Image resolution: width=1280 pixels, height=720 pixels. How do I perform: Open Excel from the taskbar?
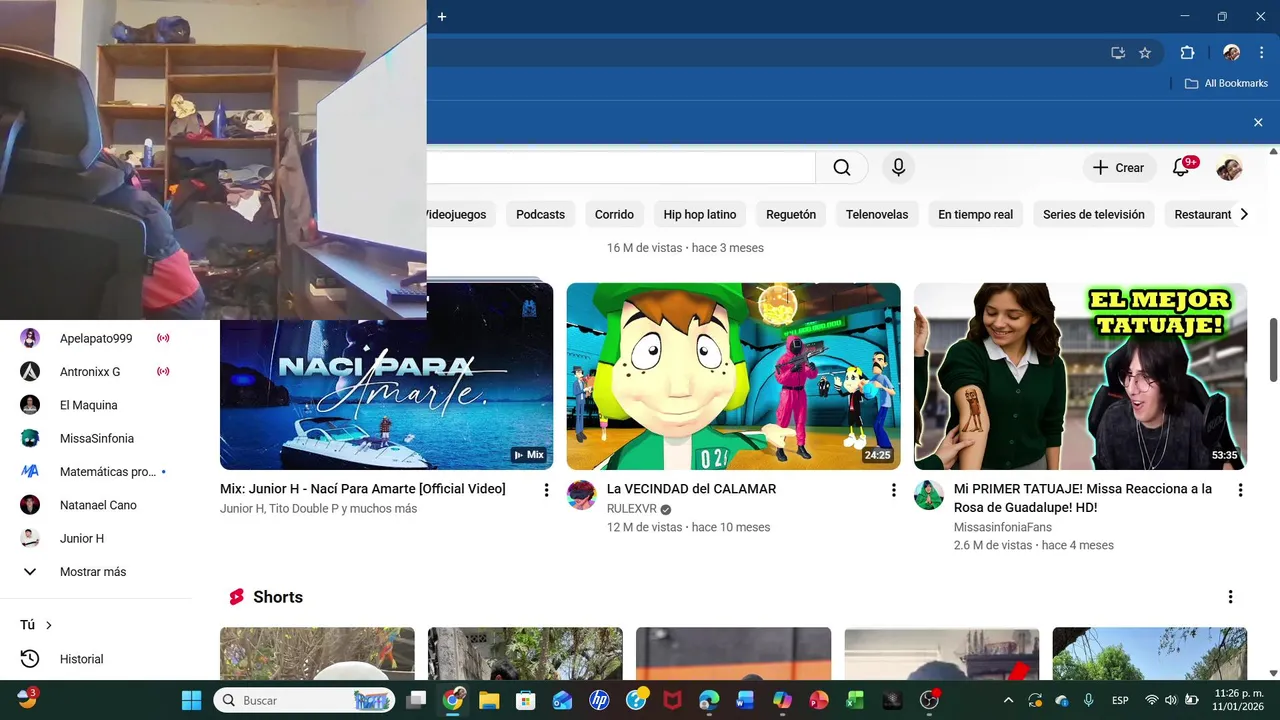[855, 700]
